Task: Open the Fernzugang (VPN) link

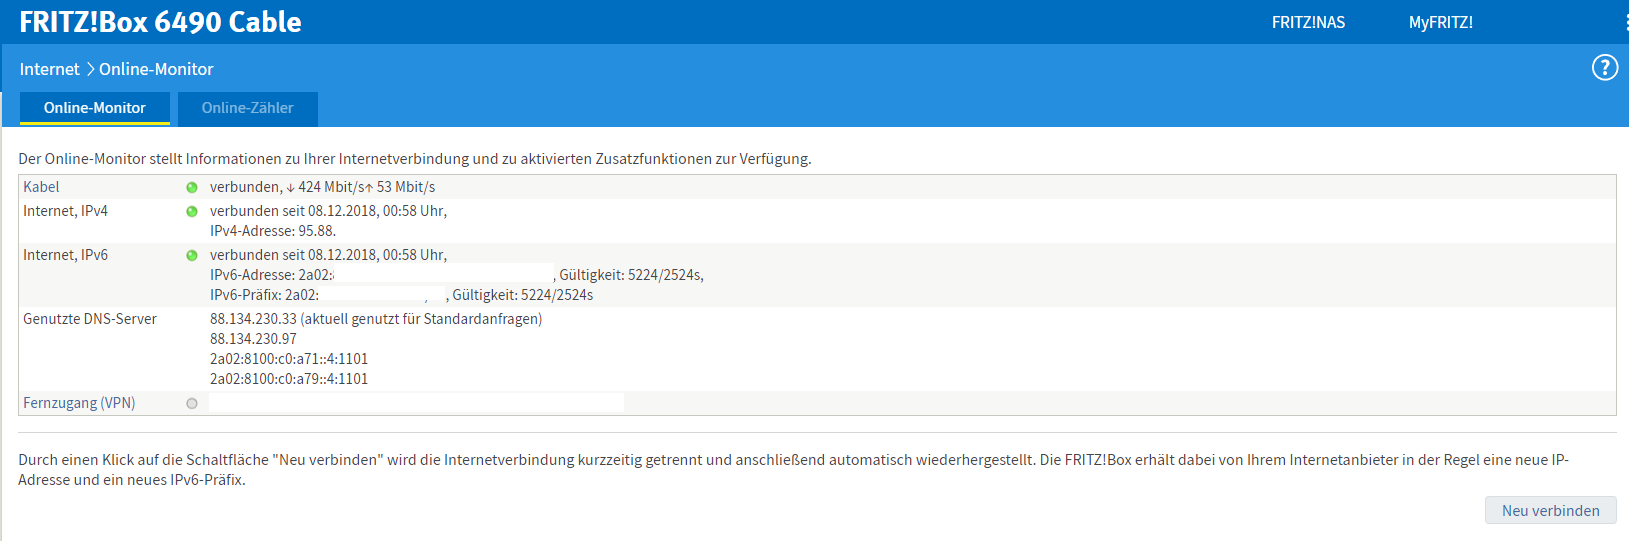Action: 79,403
